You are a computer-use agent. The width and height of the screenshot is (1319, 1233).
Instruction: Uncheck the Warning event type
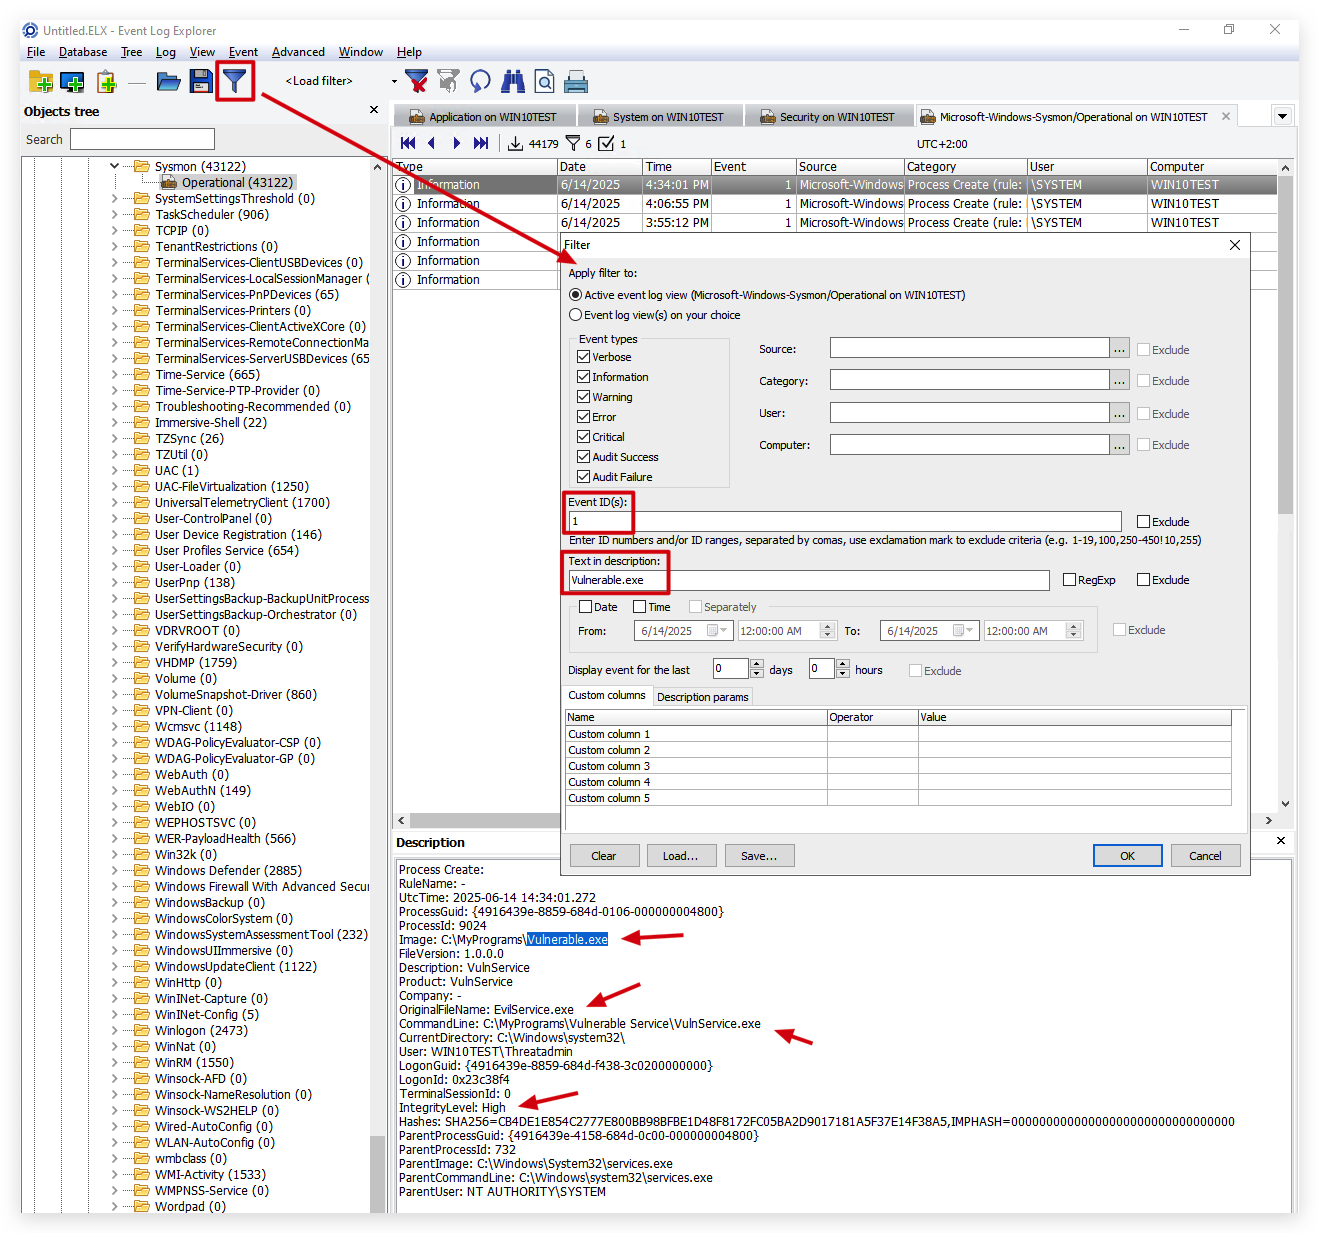pos(583,397)
